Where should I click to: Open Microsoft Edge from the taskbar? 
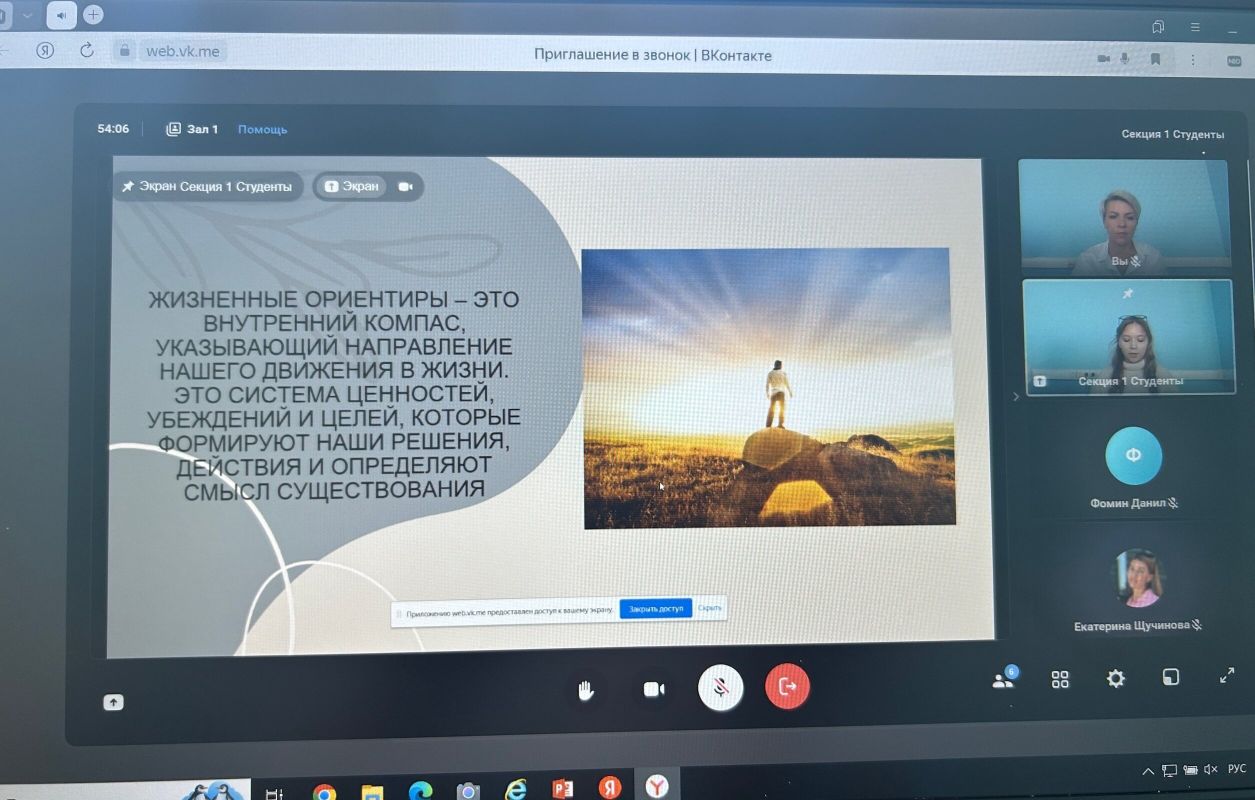[x=420, y=791]
